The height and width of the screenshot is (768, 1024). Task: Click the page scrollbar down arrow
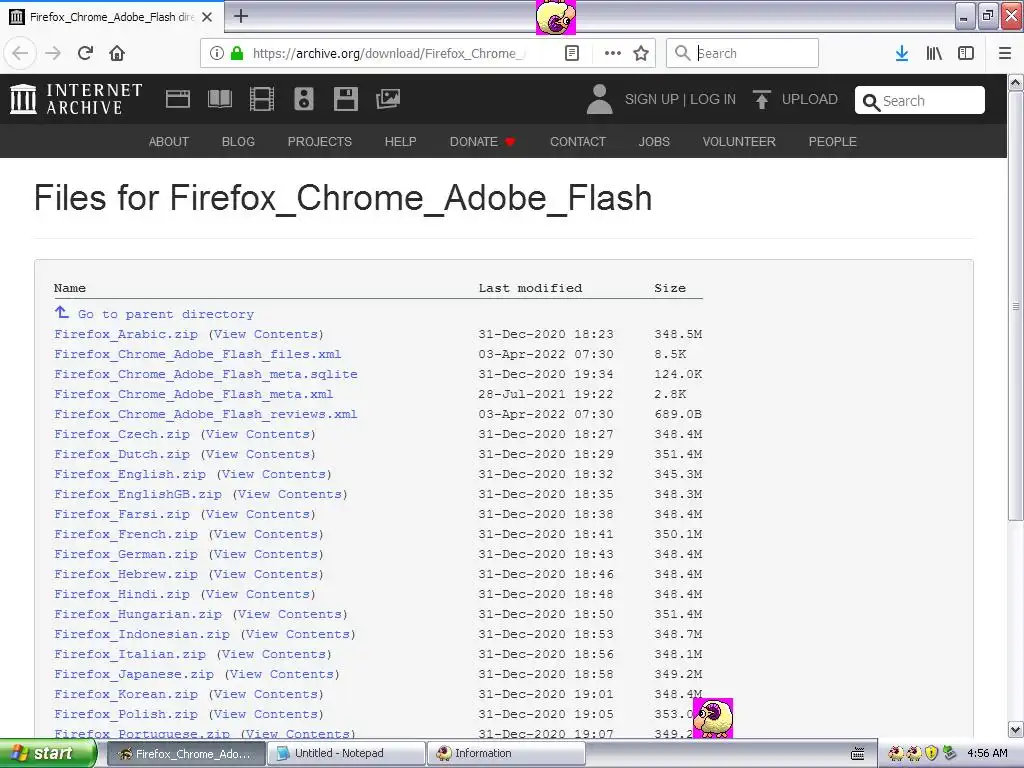click(x=1016, y=729)
